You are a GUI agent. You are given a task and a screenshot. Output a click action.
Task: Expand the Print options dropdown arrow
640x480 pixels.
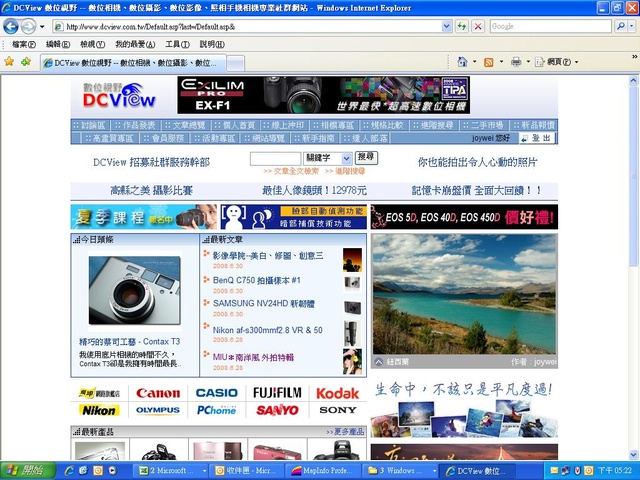tap(528, 62)
